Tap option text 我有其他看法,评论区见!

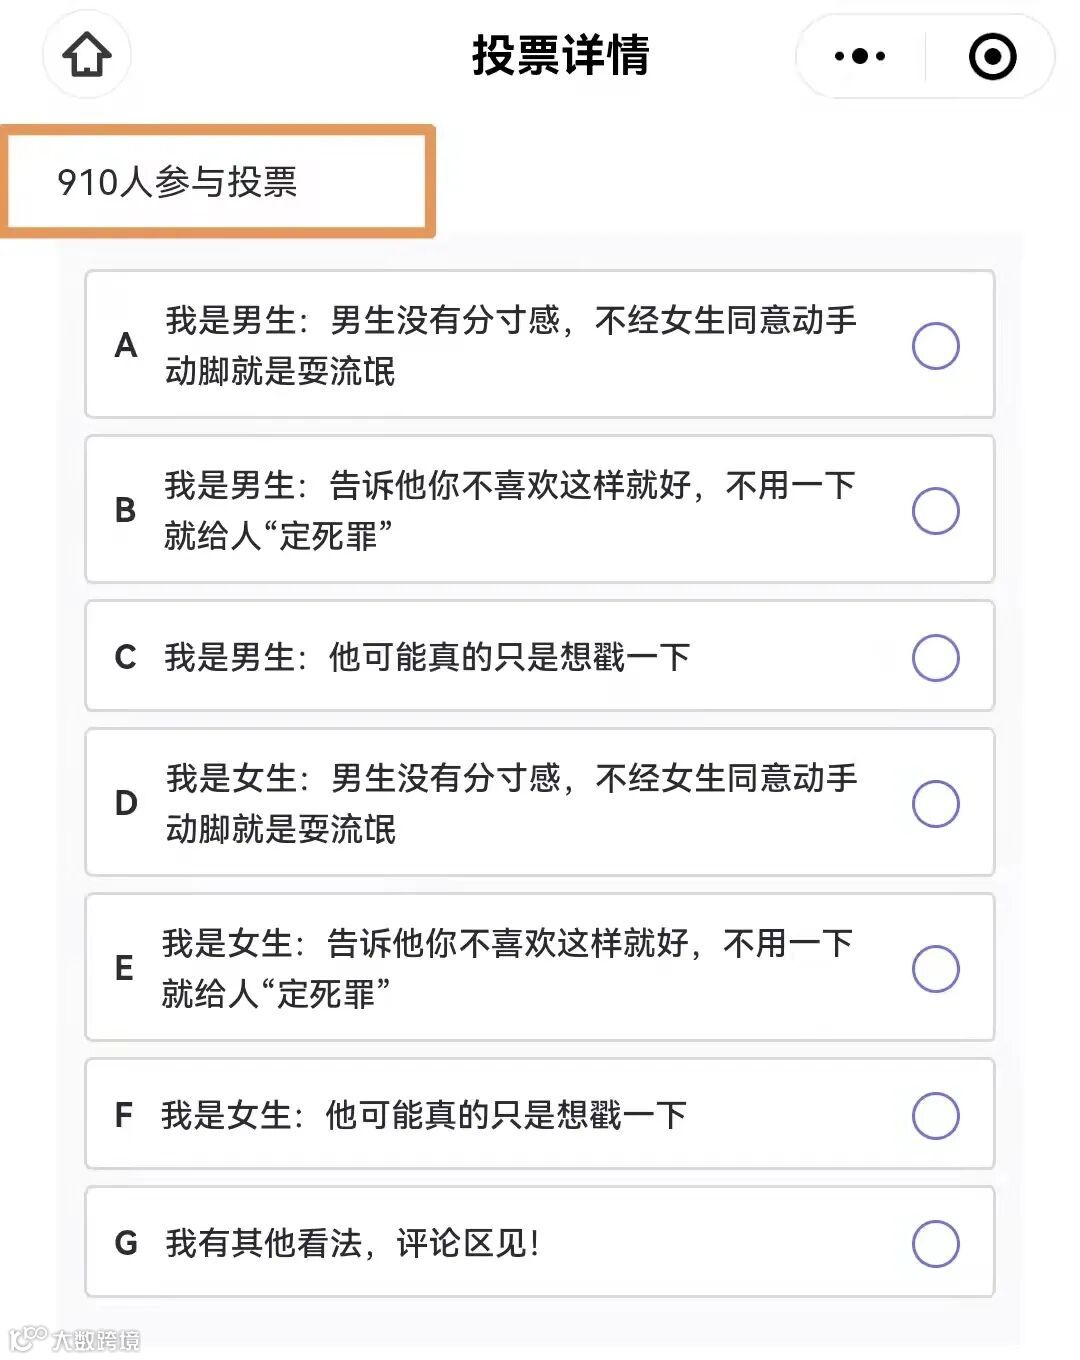(353, 1244)
